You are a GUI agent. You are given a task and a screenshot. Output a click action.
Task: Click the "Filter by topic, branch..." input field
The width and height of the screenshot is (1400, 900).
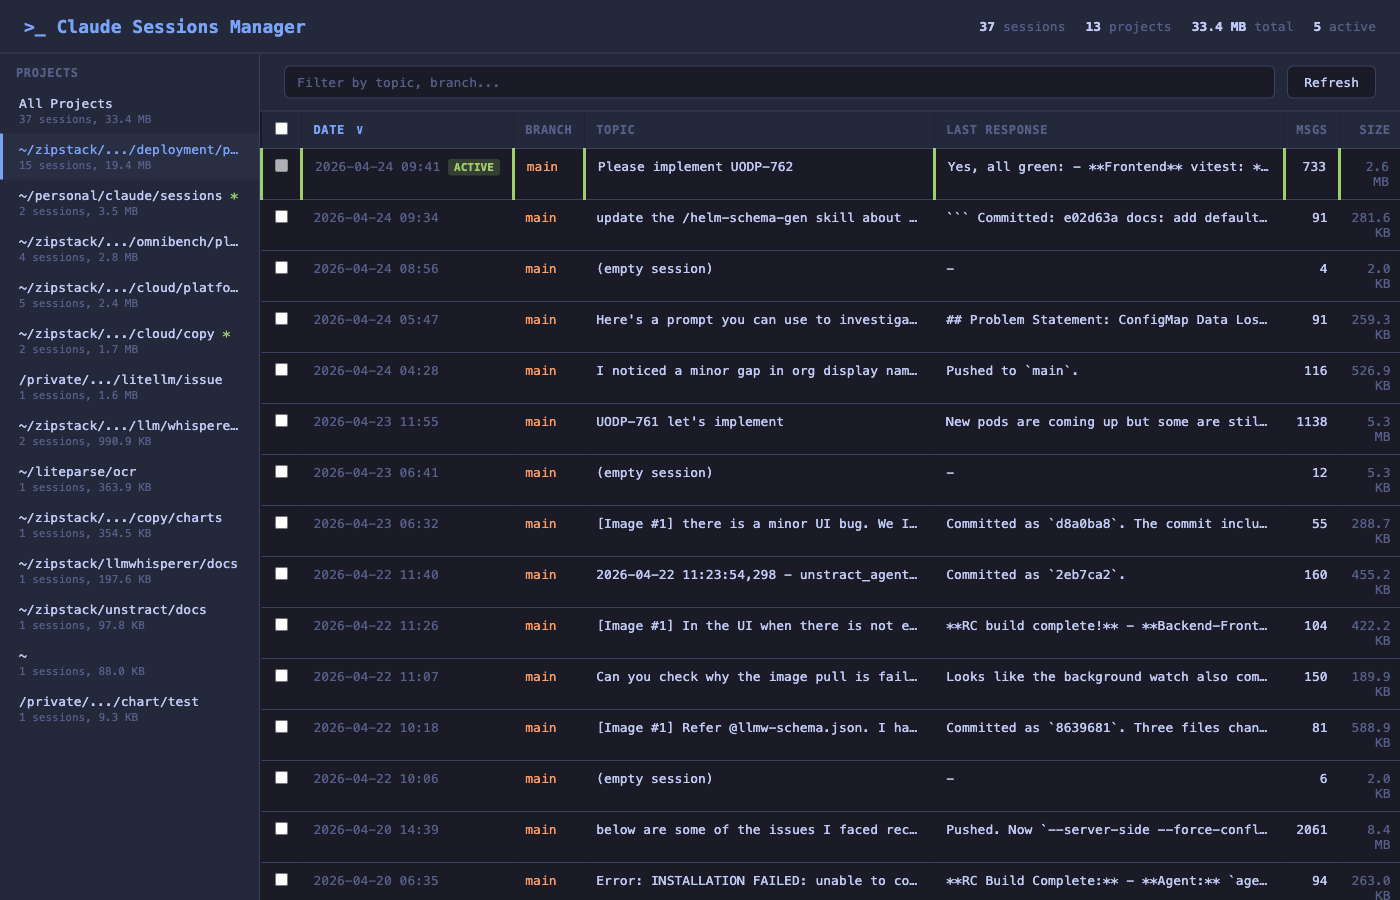(x=780, y=82)
